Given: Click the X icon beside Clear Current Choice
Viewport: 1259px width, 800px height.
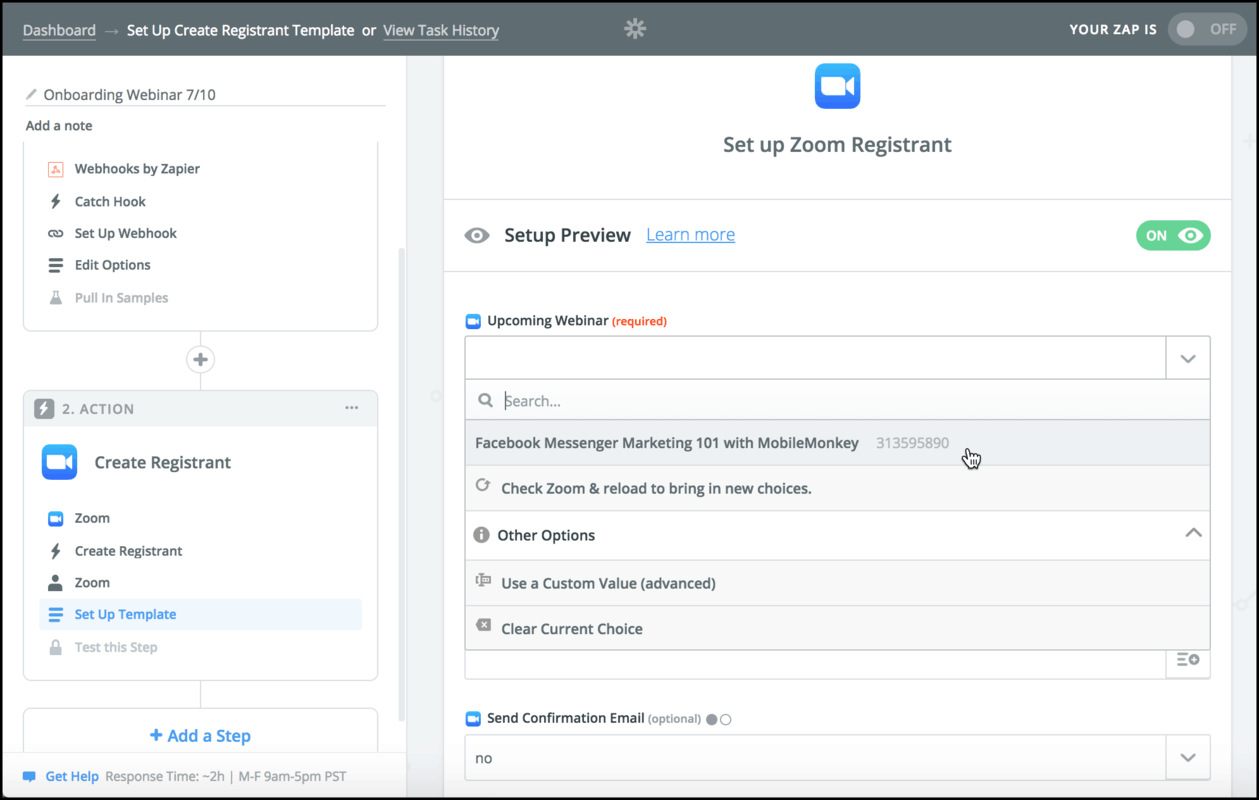Looking at the screenshot, I should click(x=483, y=626).
